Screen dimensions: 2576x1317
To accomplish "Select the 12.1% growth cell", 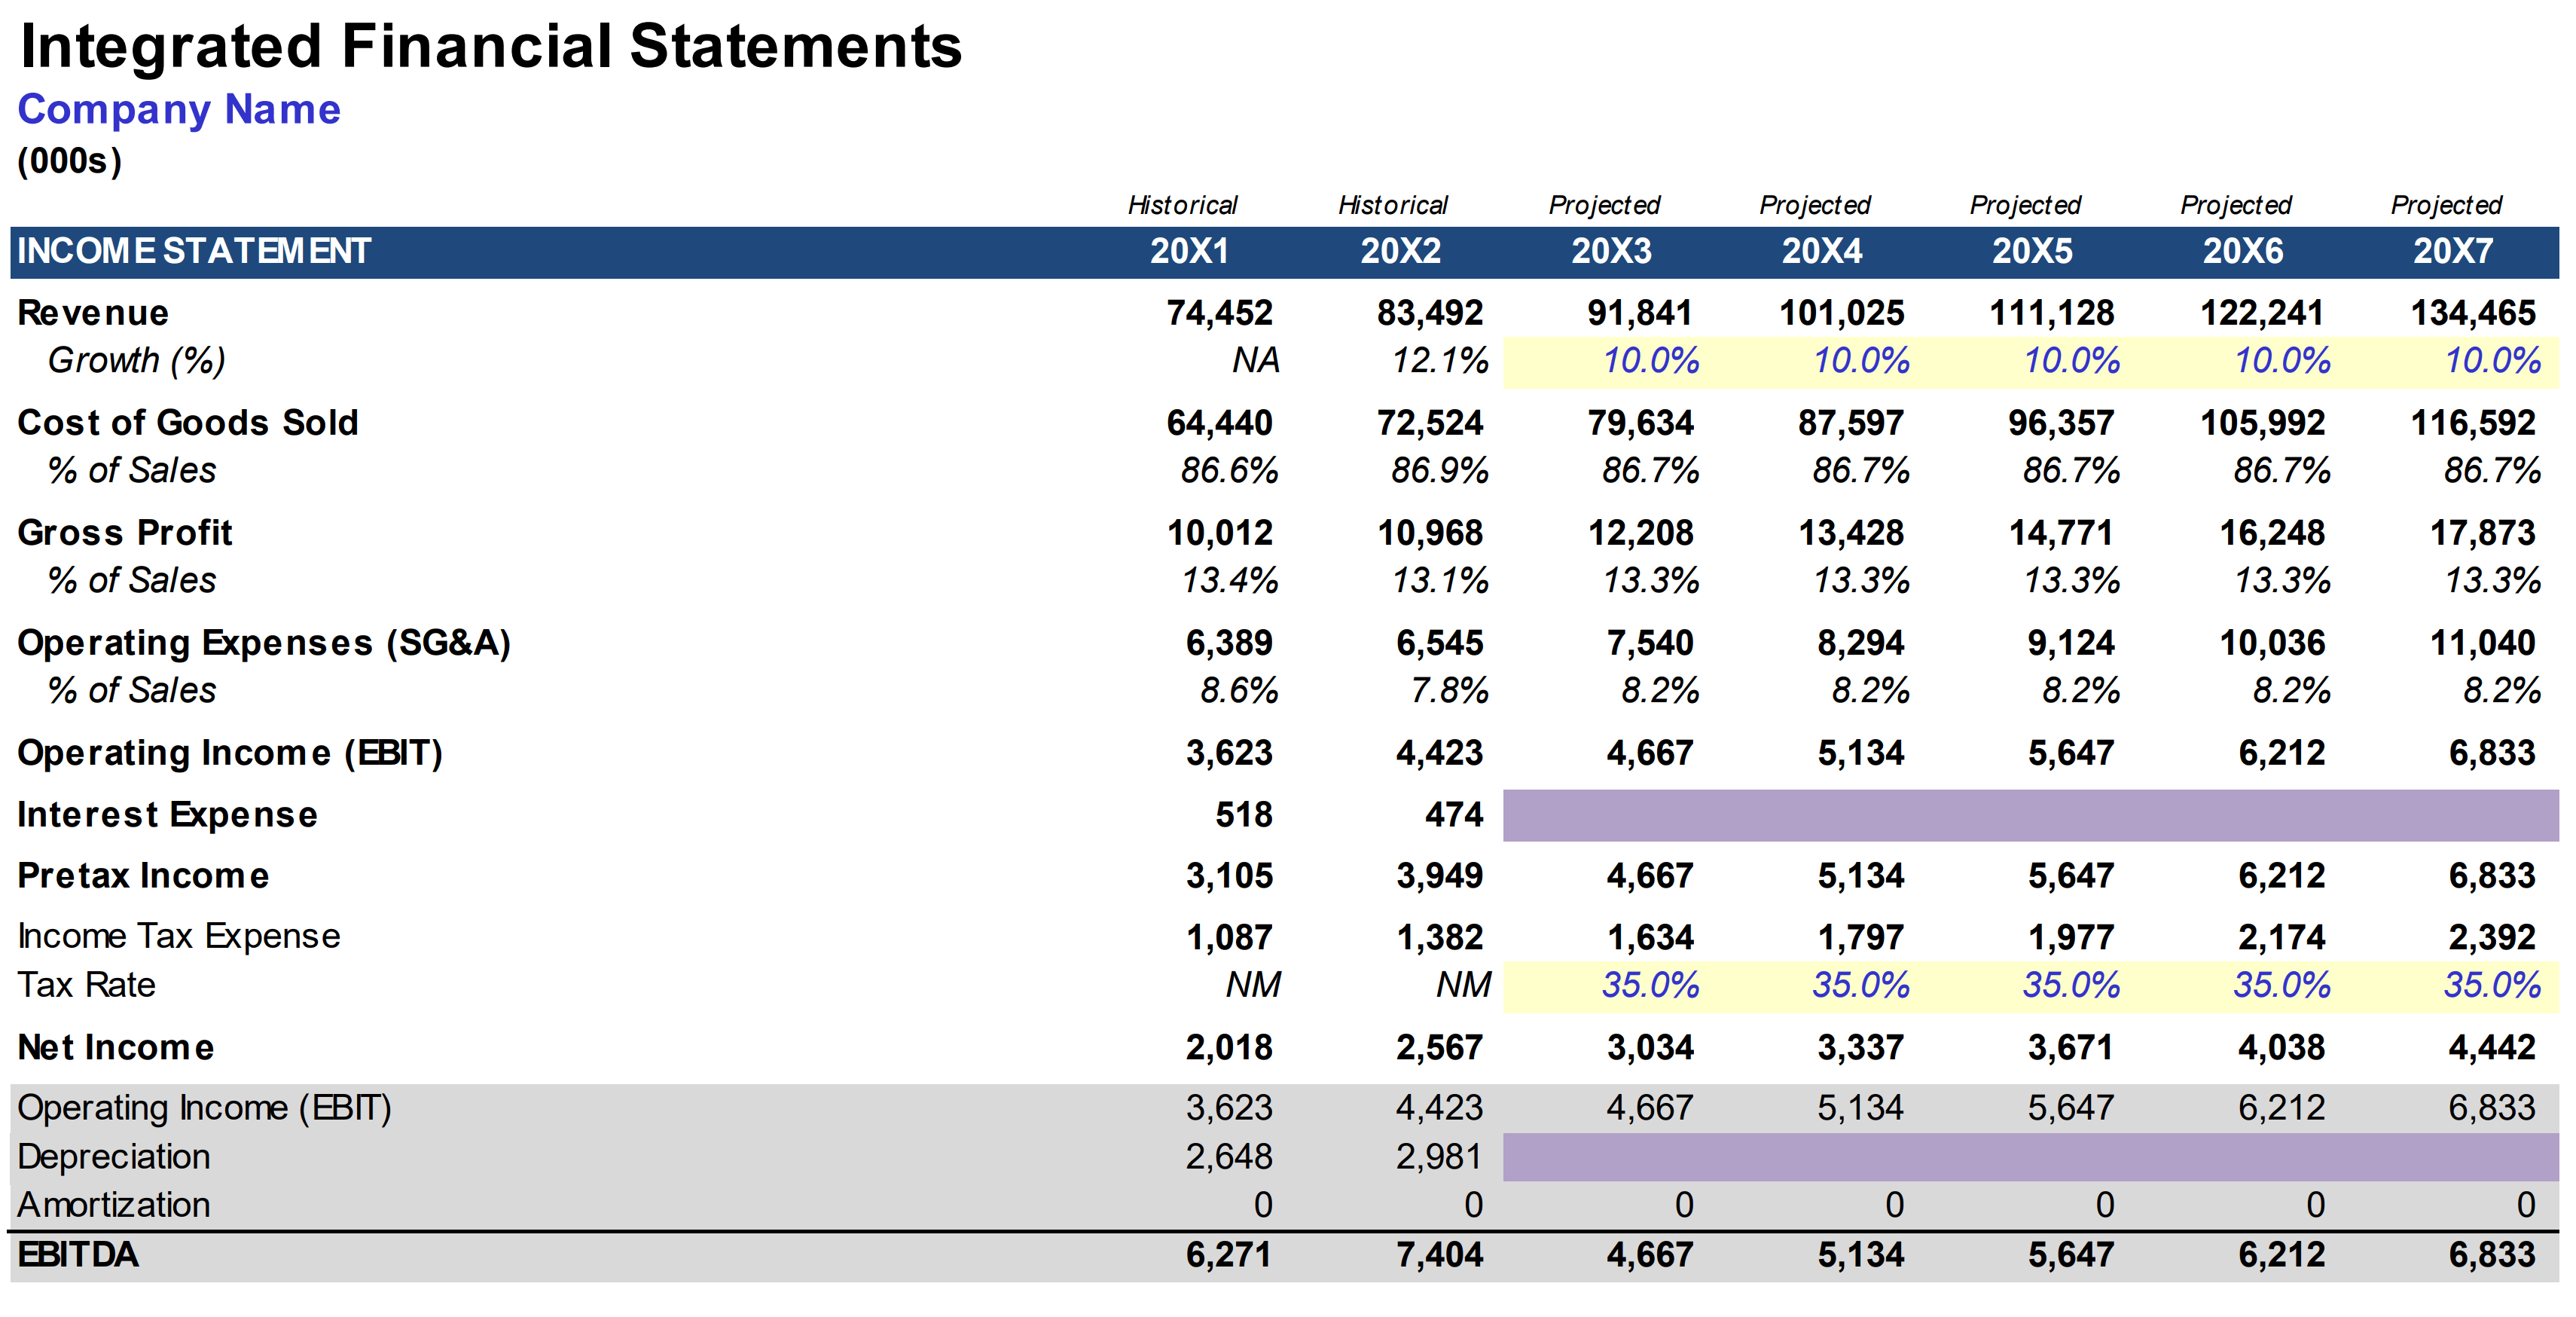I will 1440,361.
